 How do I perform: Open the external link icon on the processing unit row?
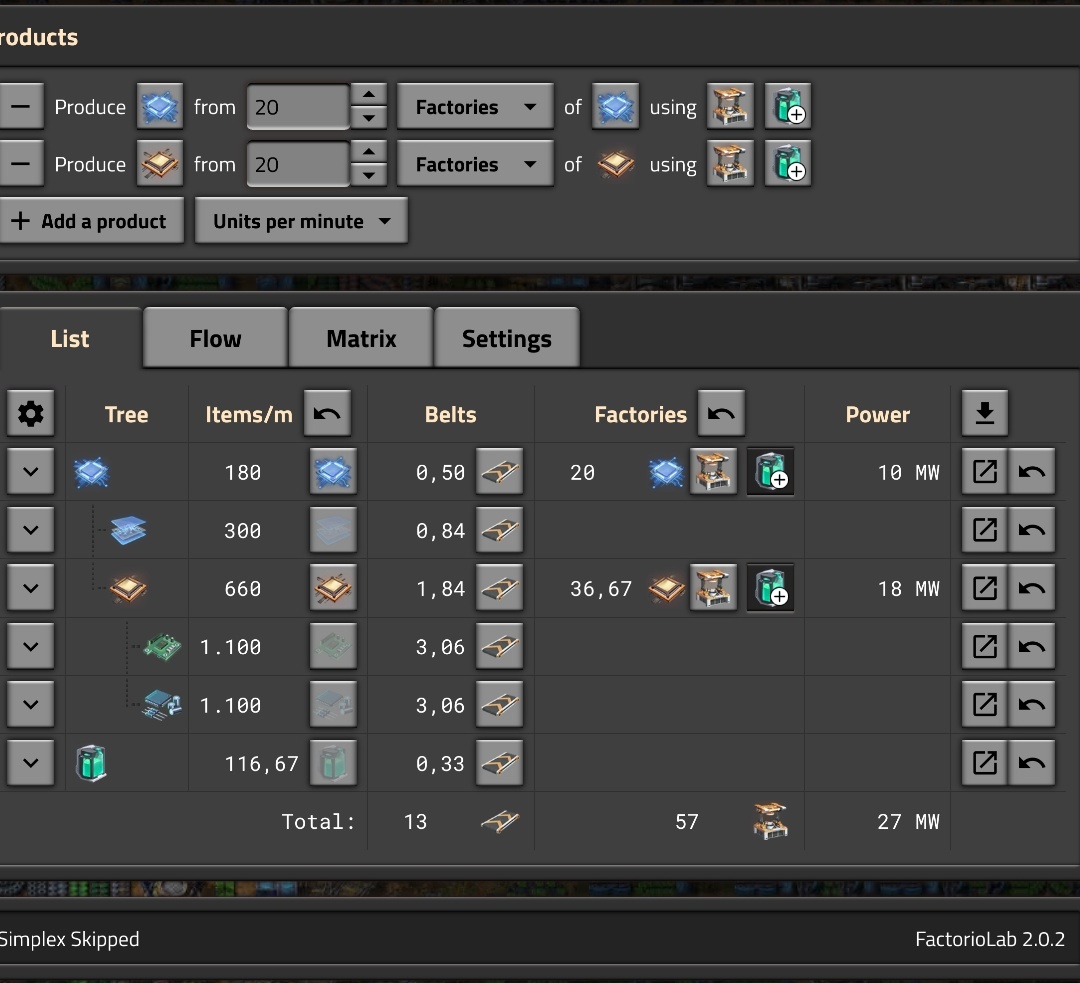tap(983, 472)
